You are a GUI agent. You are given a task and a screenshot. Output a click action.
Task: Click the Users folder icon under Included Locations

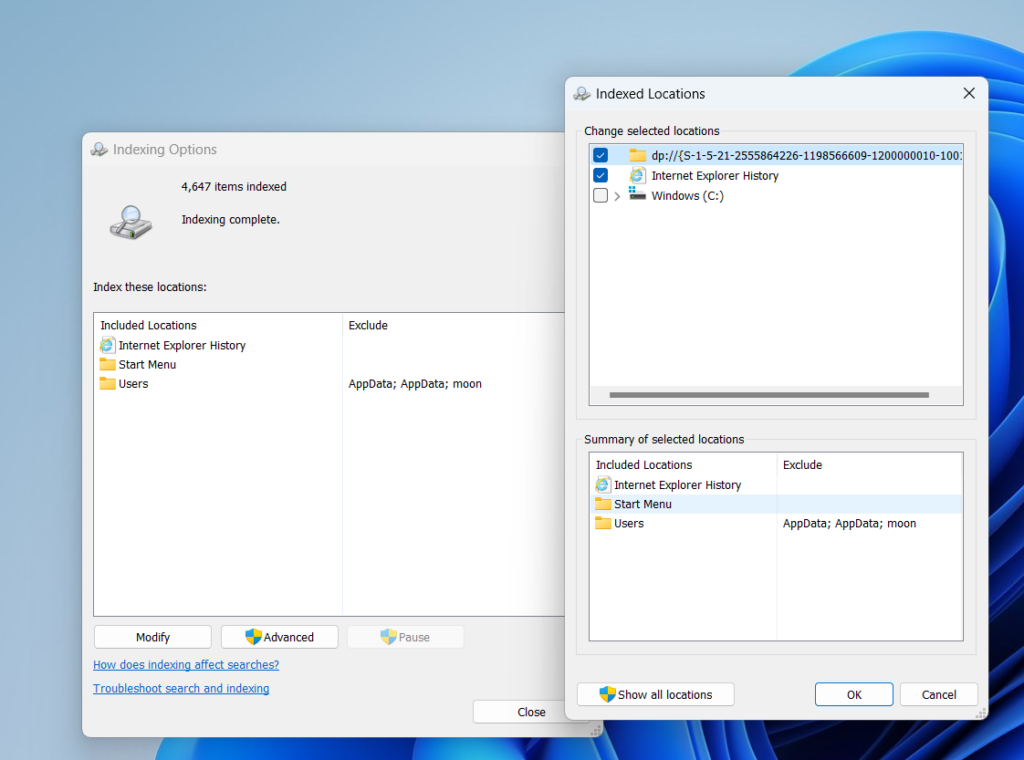click(x=107, y=383)
